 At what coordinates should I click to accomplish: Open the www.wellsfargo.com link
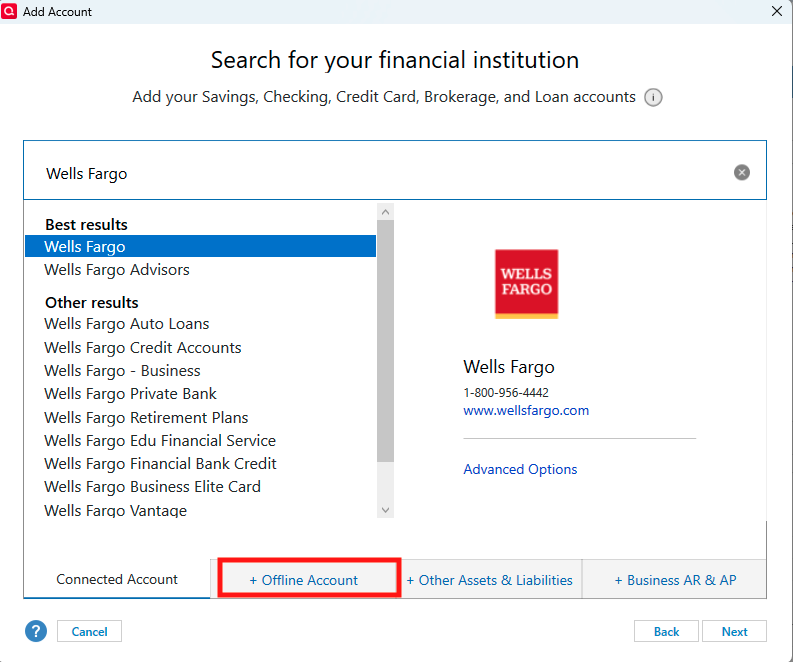pos(526,410)
